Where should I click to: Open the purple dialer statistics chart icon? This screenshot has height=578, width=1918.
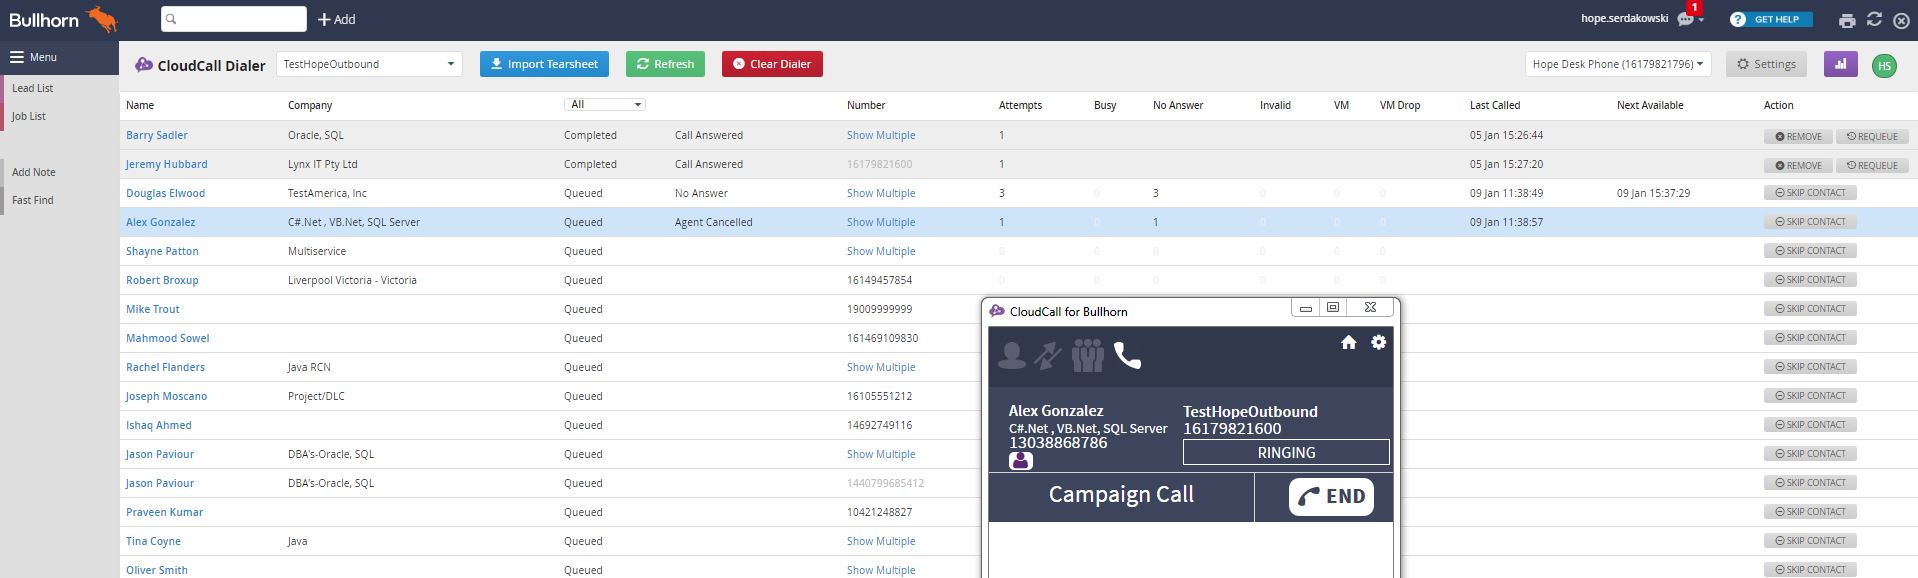pyautogui.click(x=1840, y=64)
